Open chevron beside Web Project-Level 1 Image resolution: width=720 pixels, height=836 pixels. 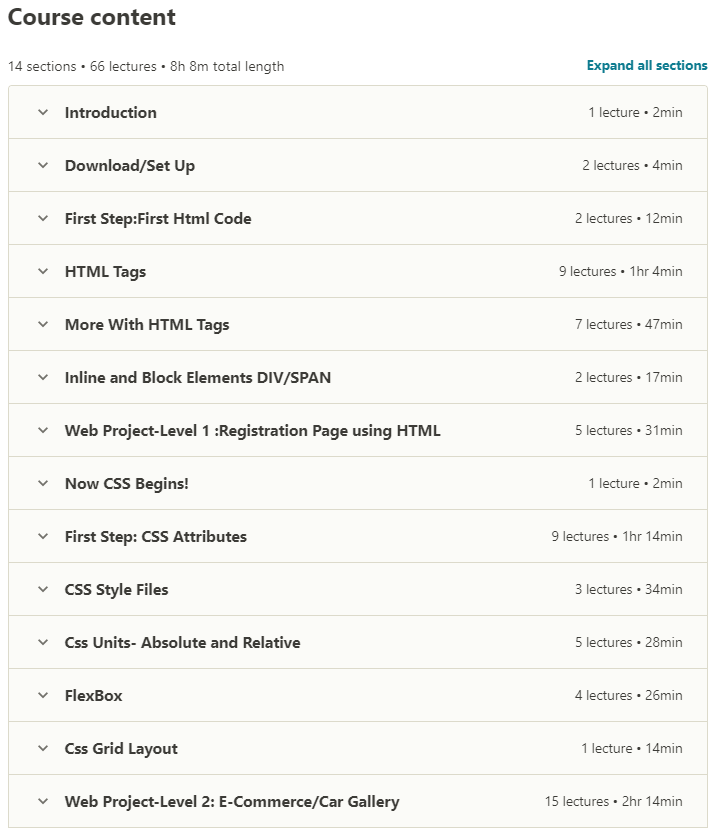click(x=43, y=430)
